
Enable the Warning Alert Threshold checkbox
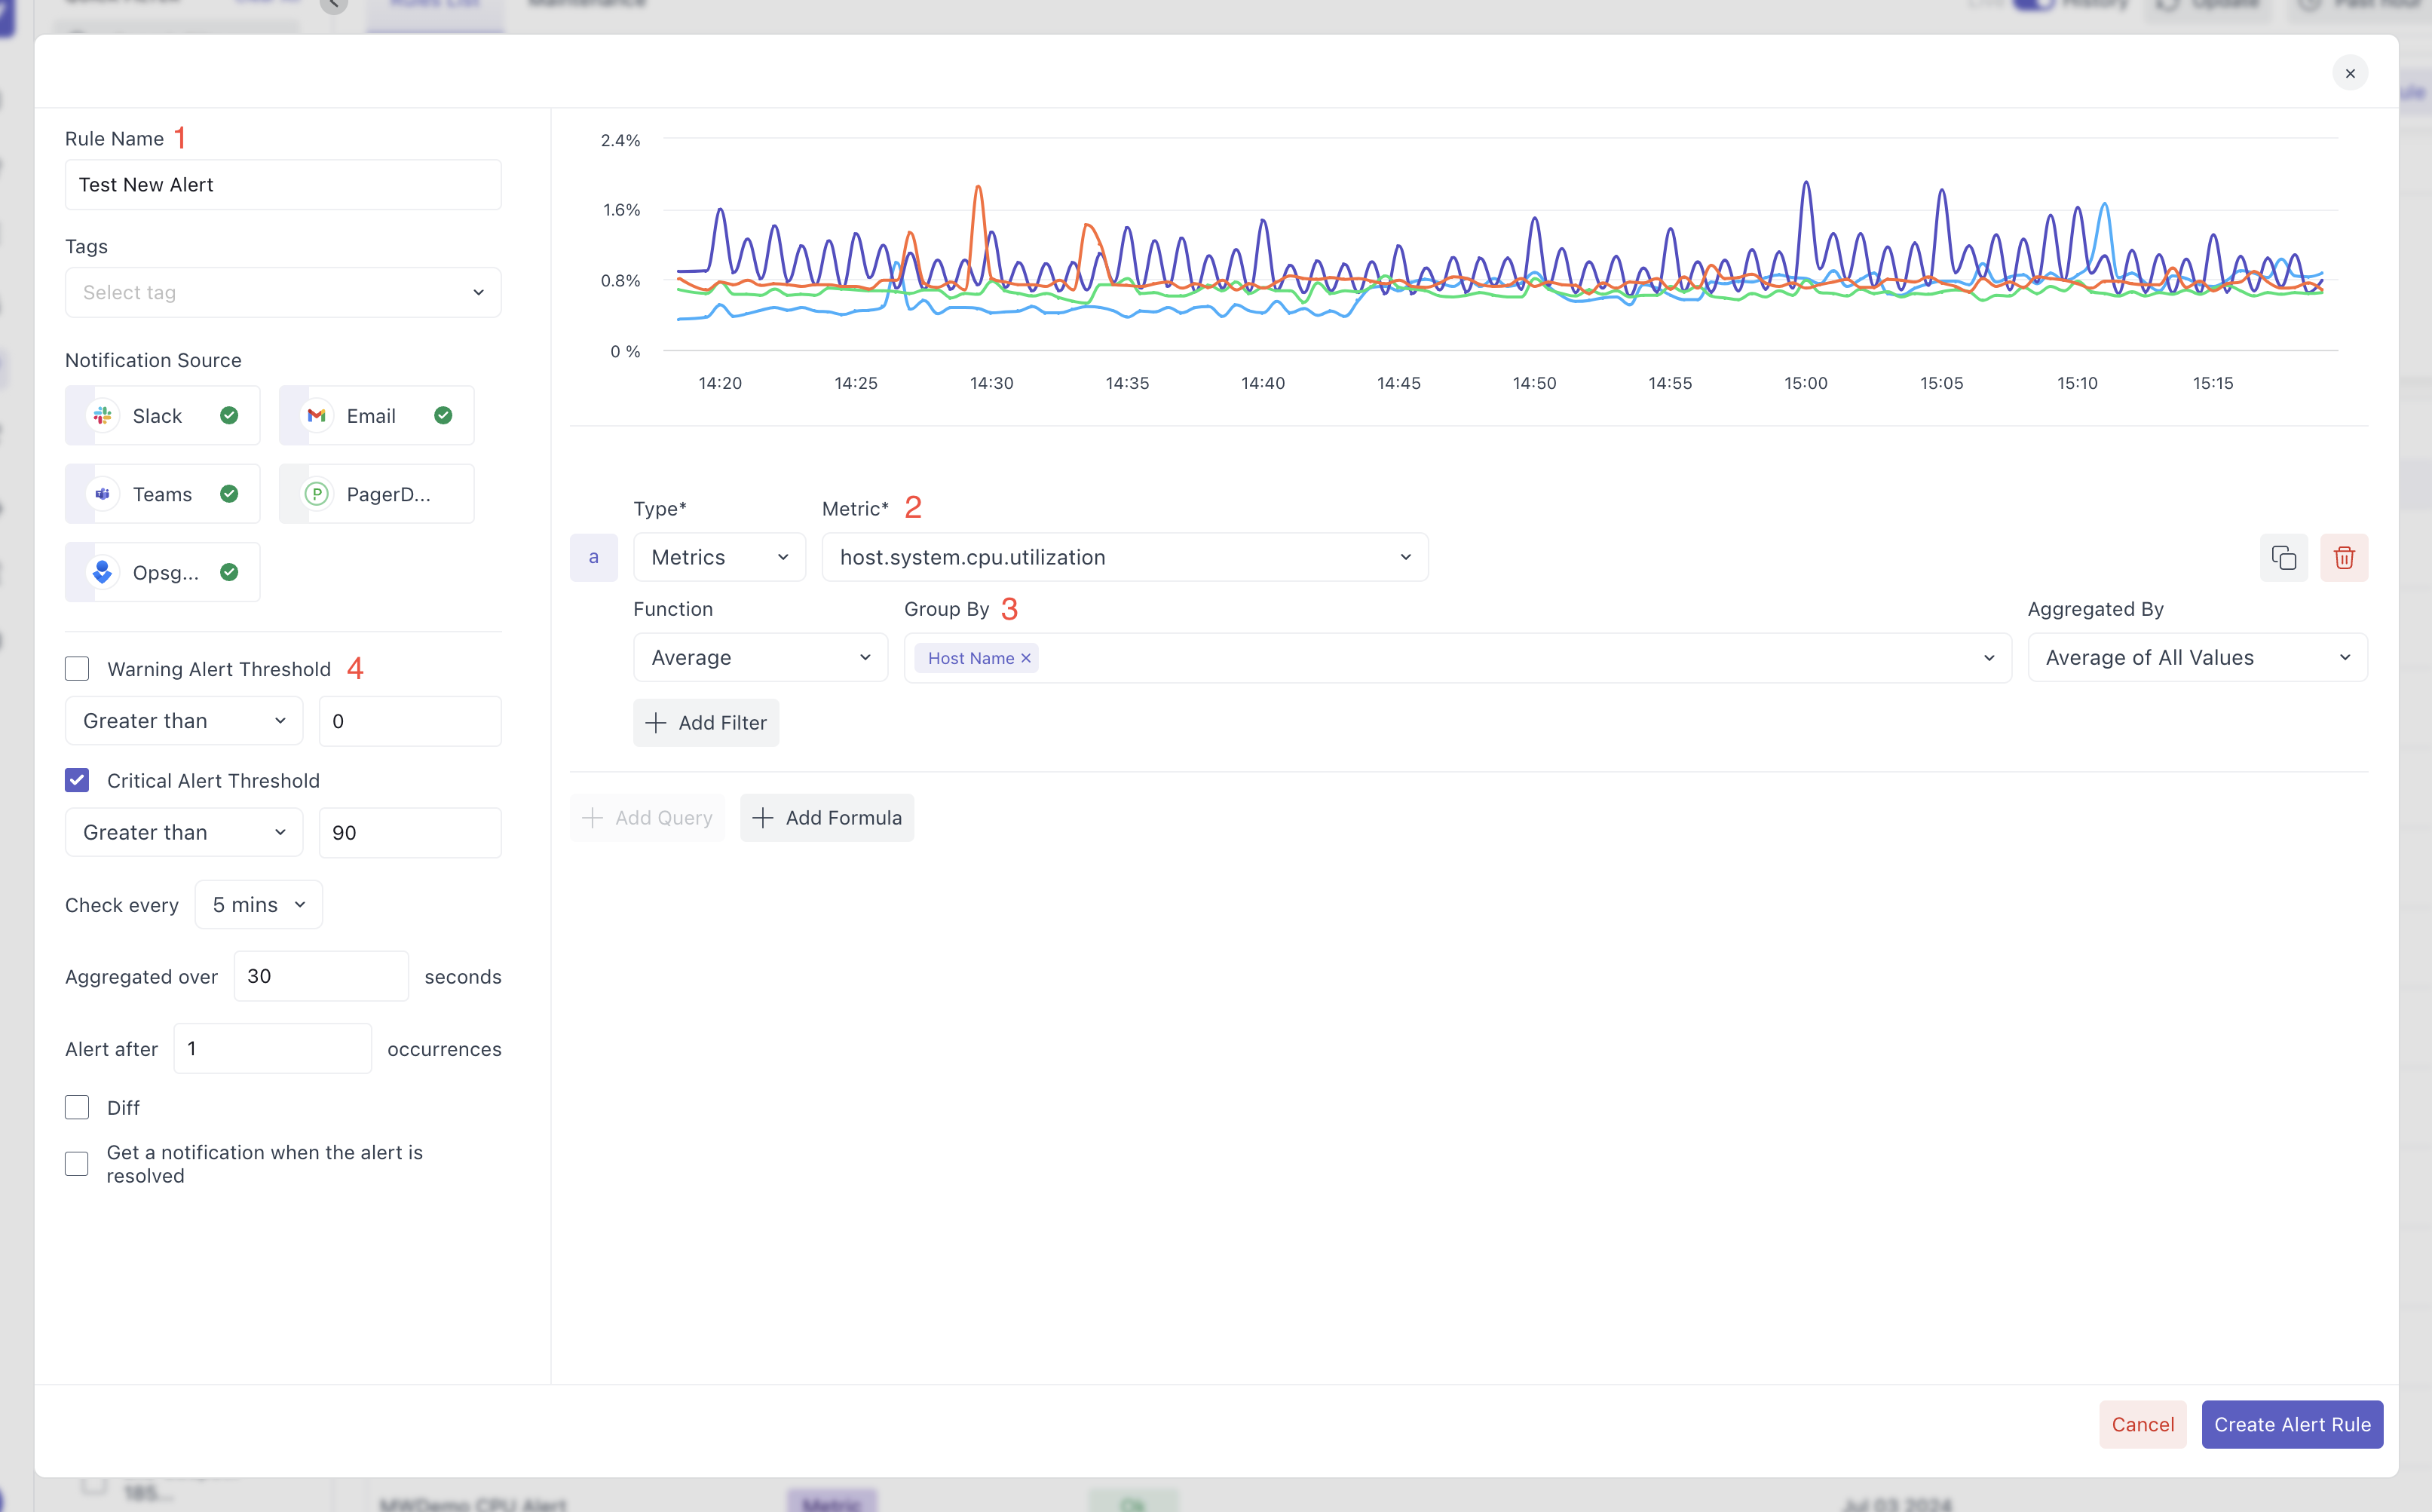pos(77,669)
